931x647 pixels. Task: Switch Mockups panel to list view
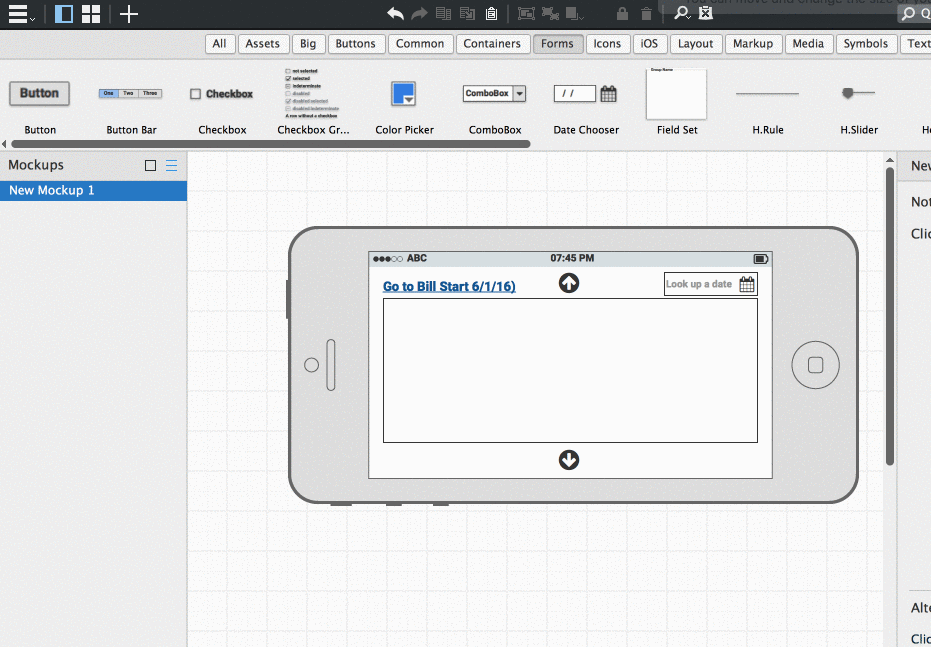click(171, 166)
